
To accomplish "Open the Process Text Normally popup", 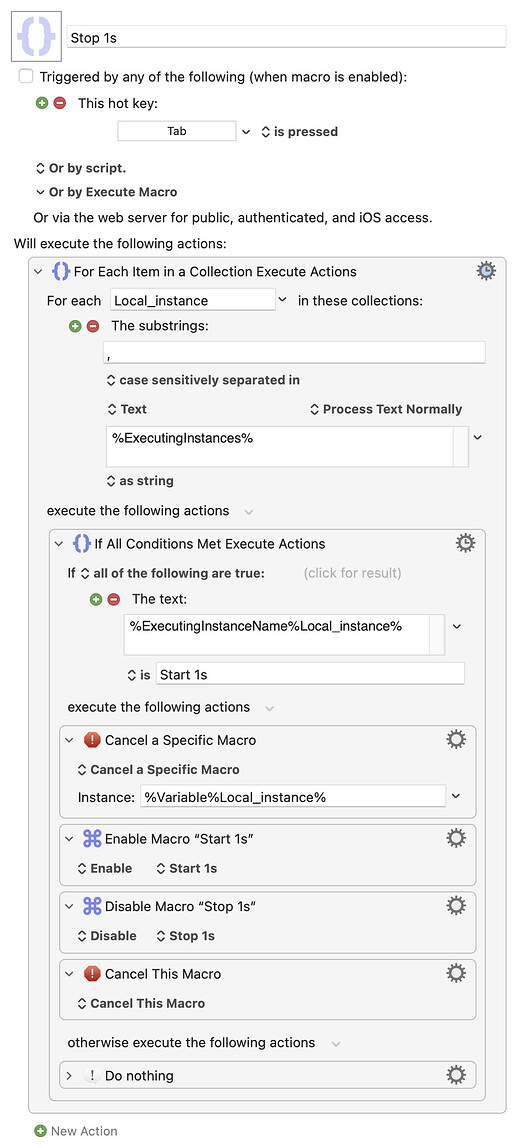I will pos(386,409).
